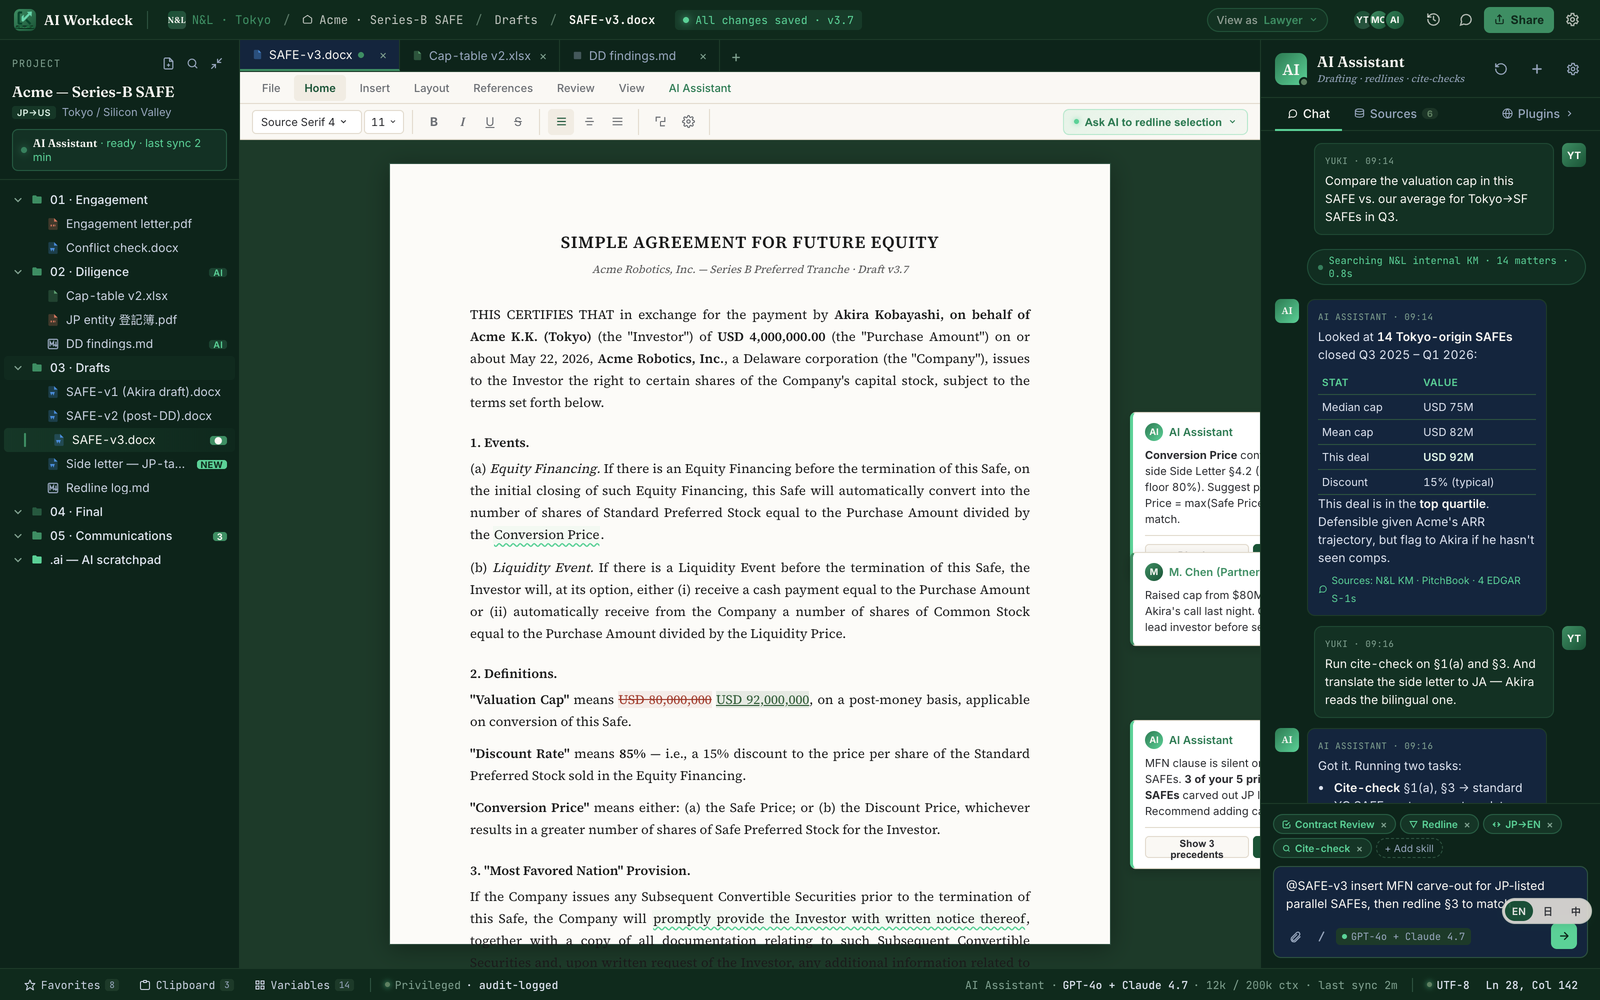The width and height of the screenshot is (1600, 1000).
Task: Remove the JP→EN skill chip
Action: pos(1550,825)
